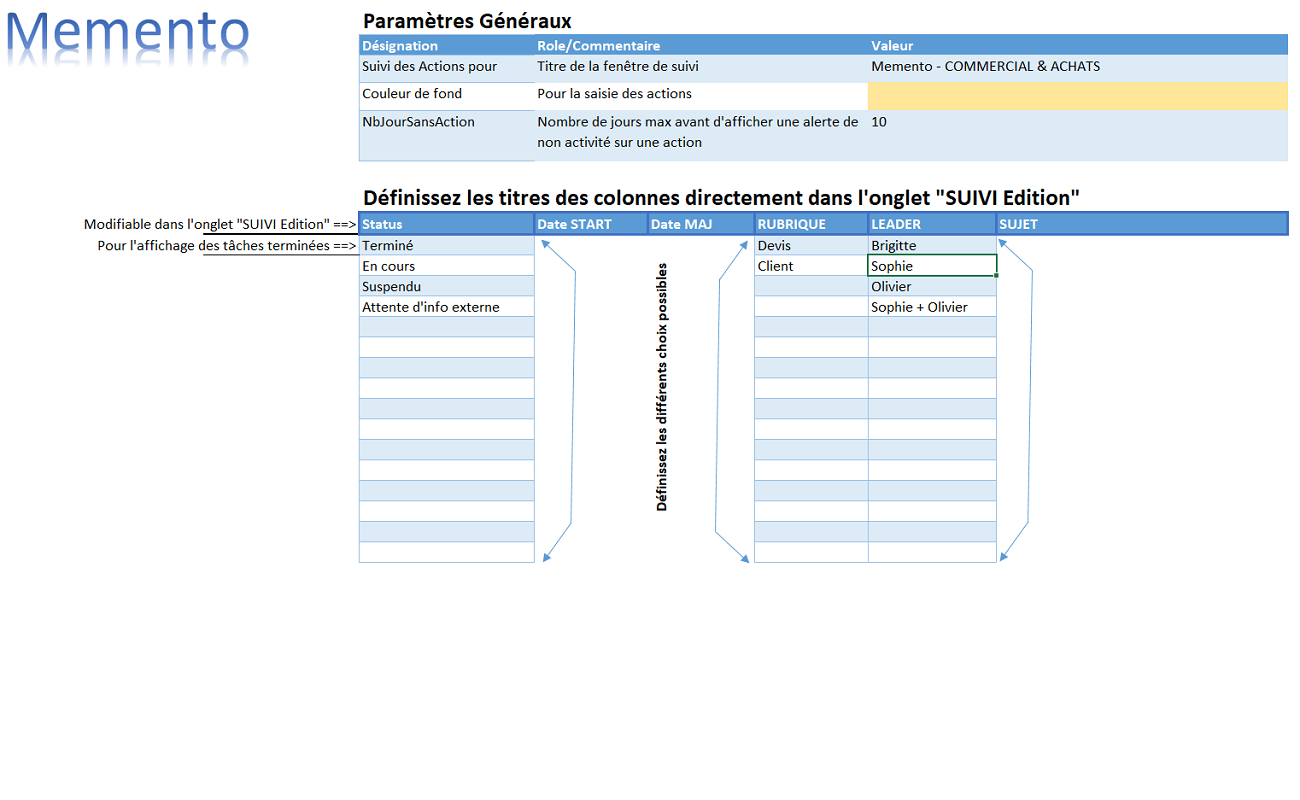Click the 'En cours' status cell
Image resolution: width=1300 pixels, height=800 pixels.
pyautogui.click(x=447, y=266)
